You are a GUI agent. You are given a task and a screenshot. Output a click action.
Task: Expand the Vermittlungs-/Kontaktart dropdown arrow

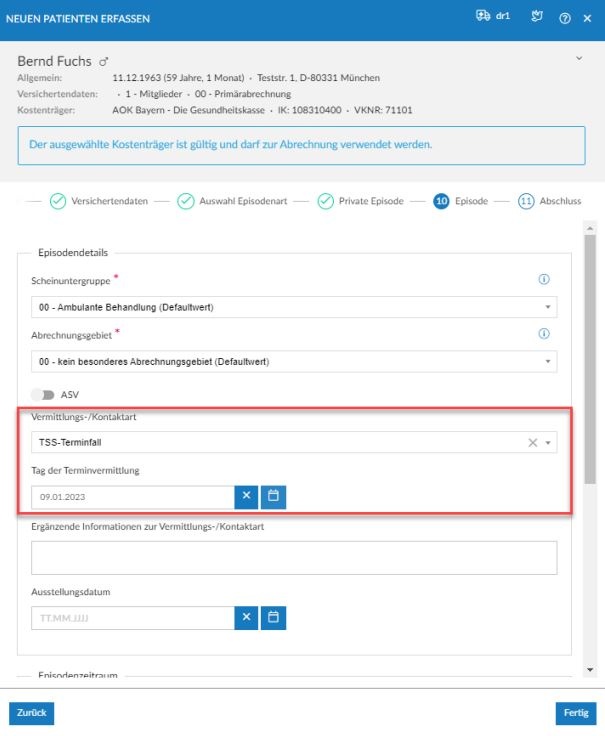tap(548, 443)
